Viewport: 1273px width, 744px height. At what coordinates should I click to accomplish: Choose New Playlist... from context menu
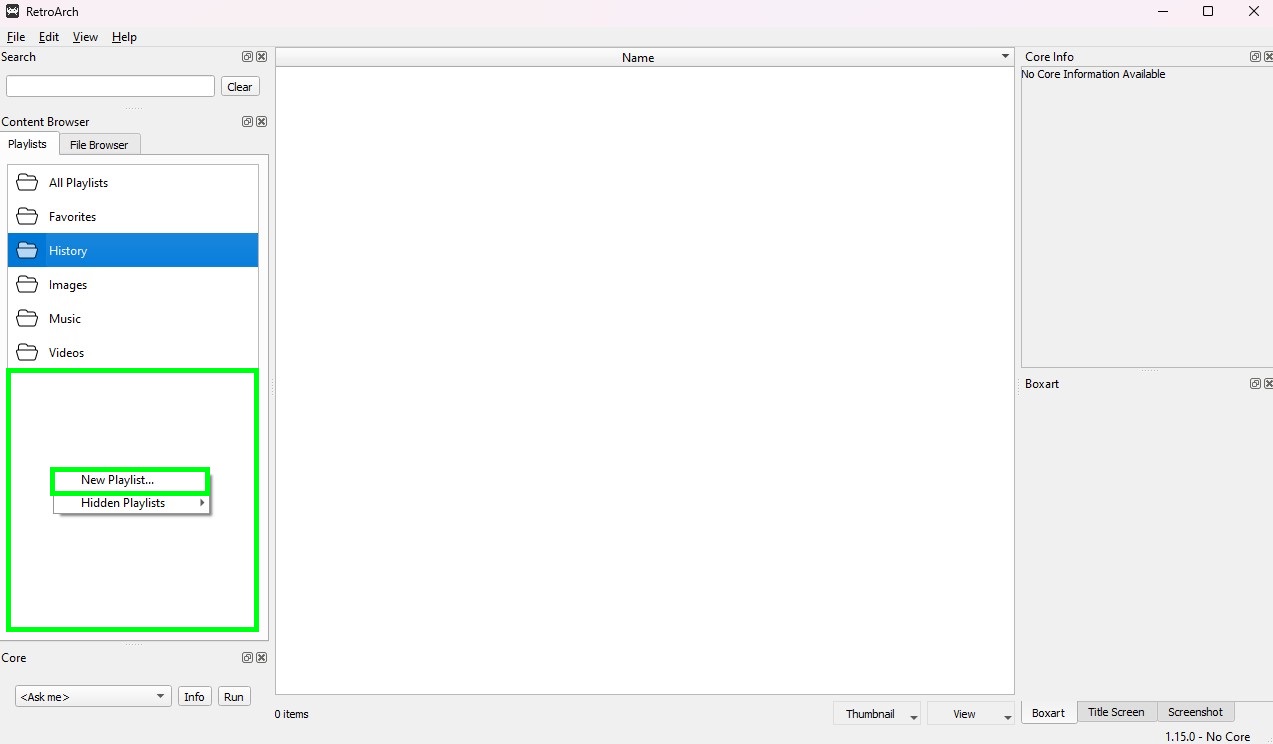pyautogui.click(x=130, y=480)
